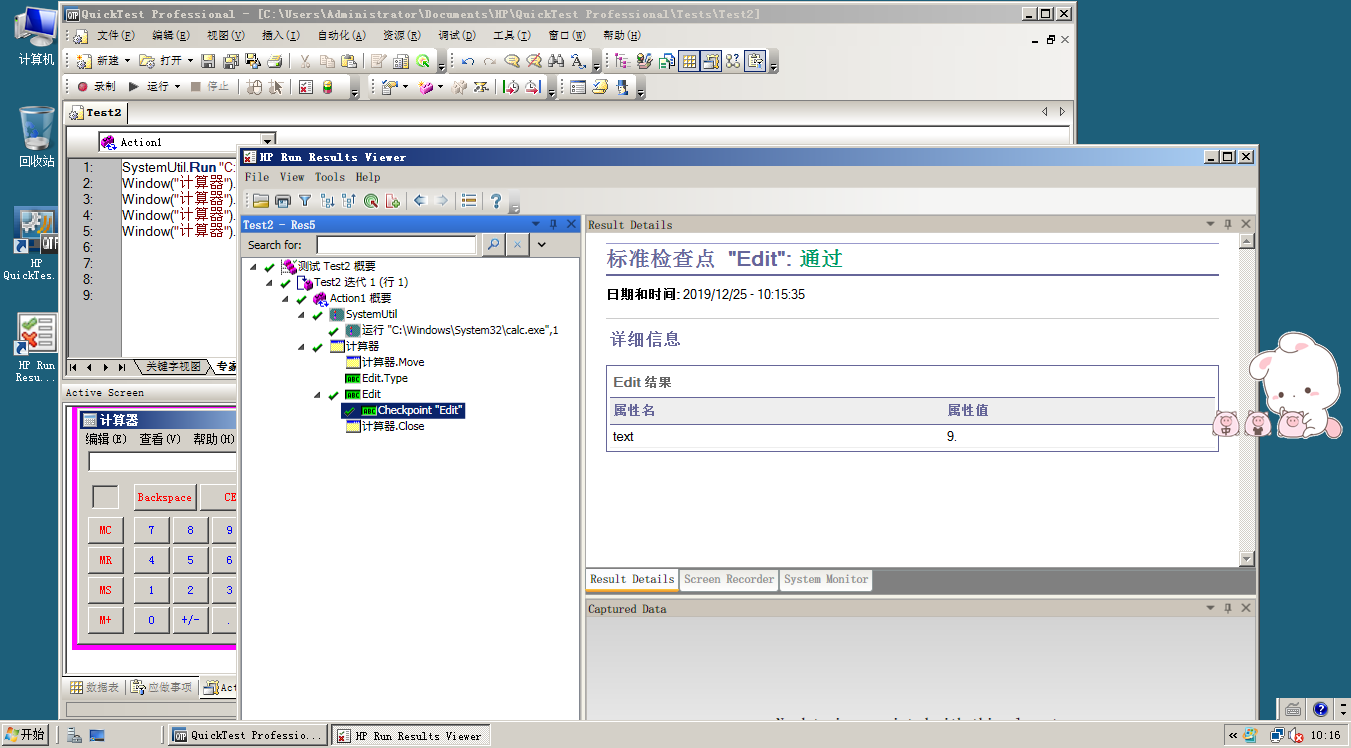The height and width of the screenshot is (748, 1351).
Task: Click the +/- key on the calculator
Action: (x=190, y=620)
